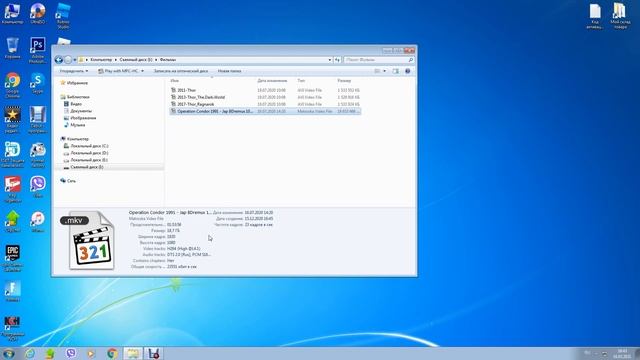Image resolution: width=640 pixels, height=360 pixels.
Task: Open UltraISO desktop shortcut
Action: point(38,13)
